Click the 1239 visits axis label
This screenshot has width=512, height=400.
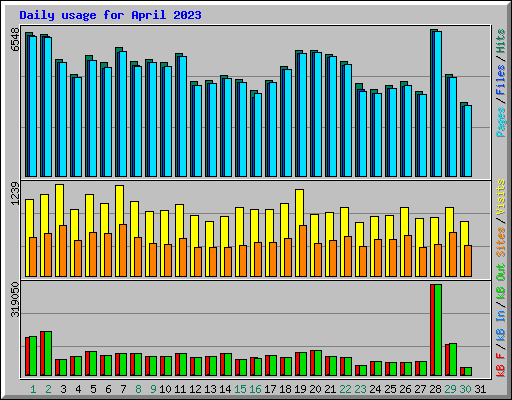coord(15,193)
